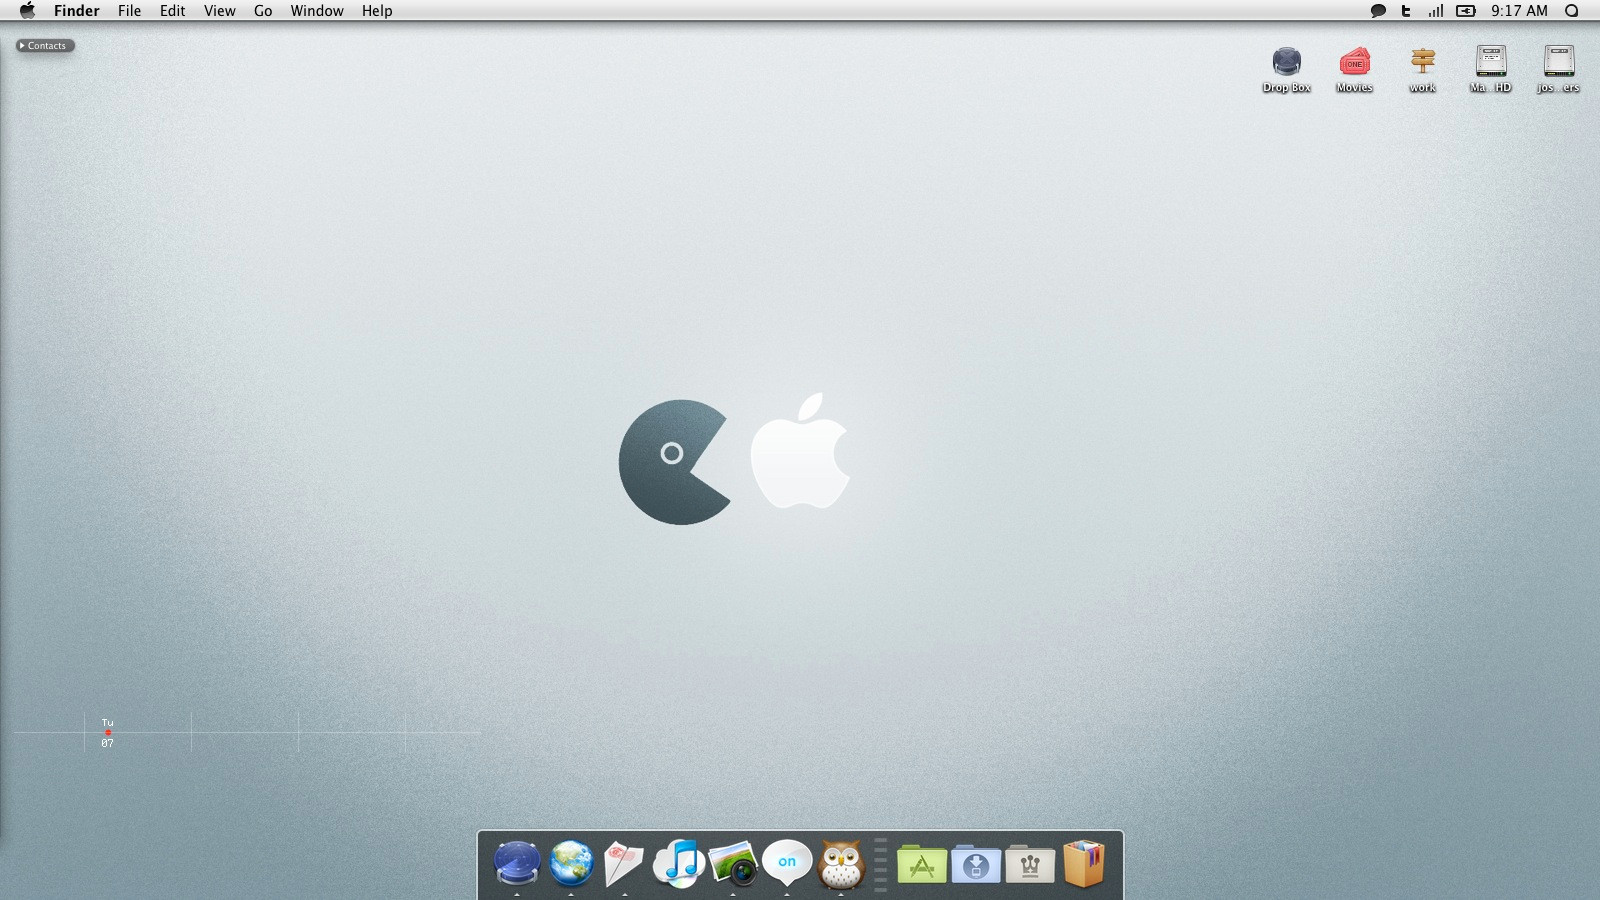Image resolution: width=1600 pixels, height=900 pixels.
Task: Open the photo and camera dock icon
Action: point(733,863)
